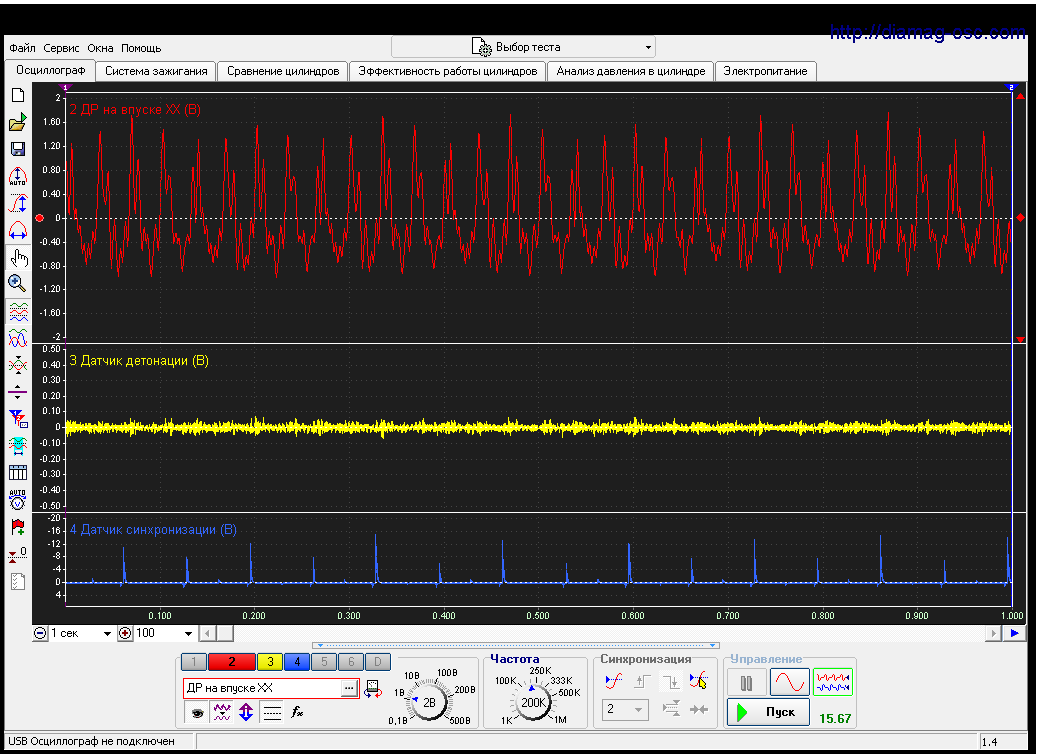Viewport: 1040px width, 754px height.
Task: Toggle blue channel 4 button
Action: [297, 661]
